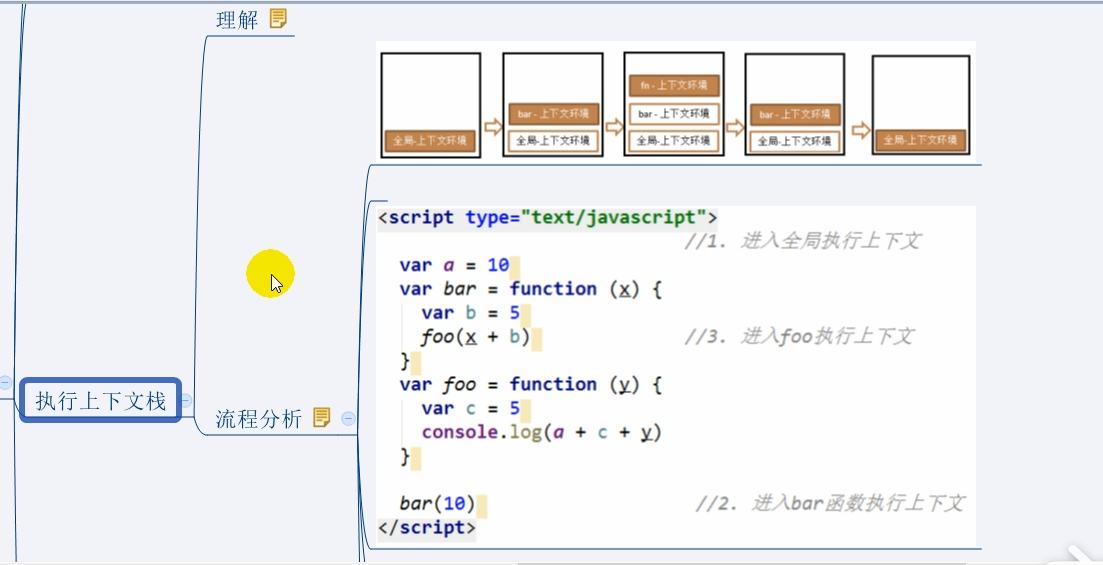Viewport: 1103px width, 565px height.
Task: Click the line var bar = function (x) {
Action: (x=531, y=289)
